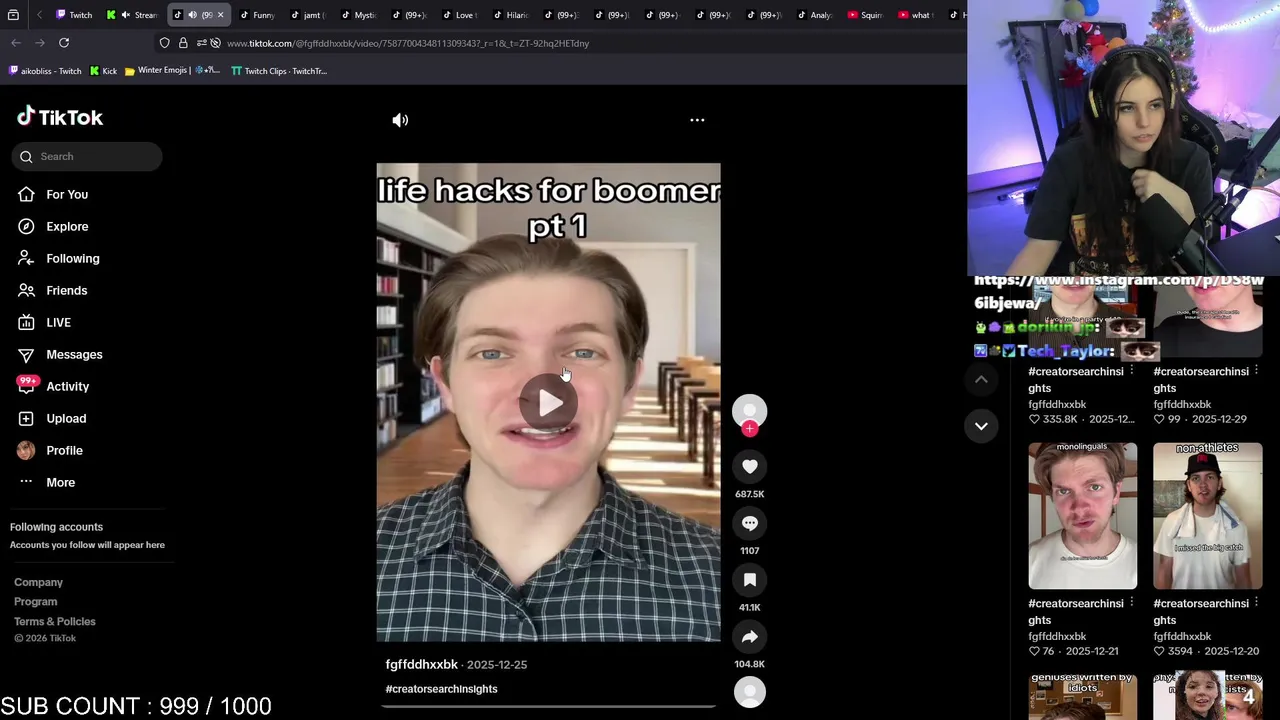Go to next video with the down arrow

981,426
